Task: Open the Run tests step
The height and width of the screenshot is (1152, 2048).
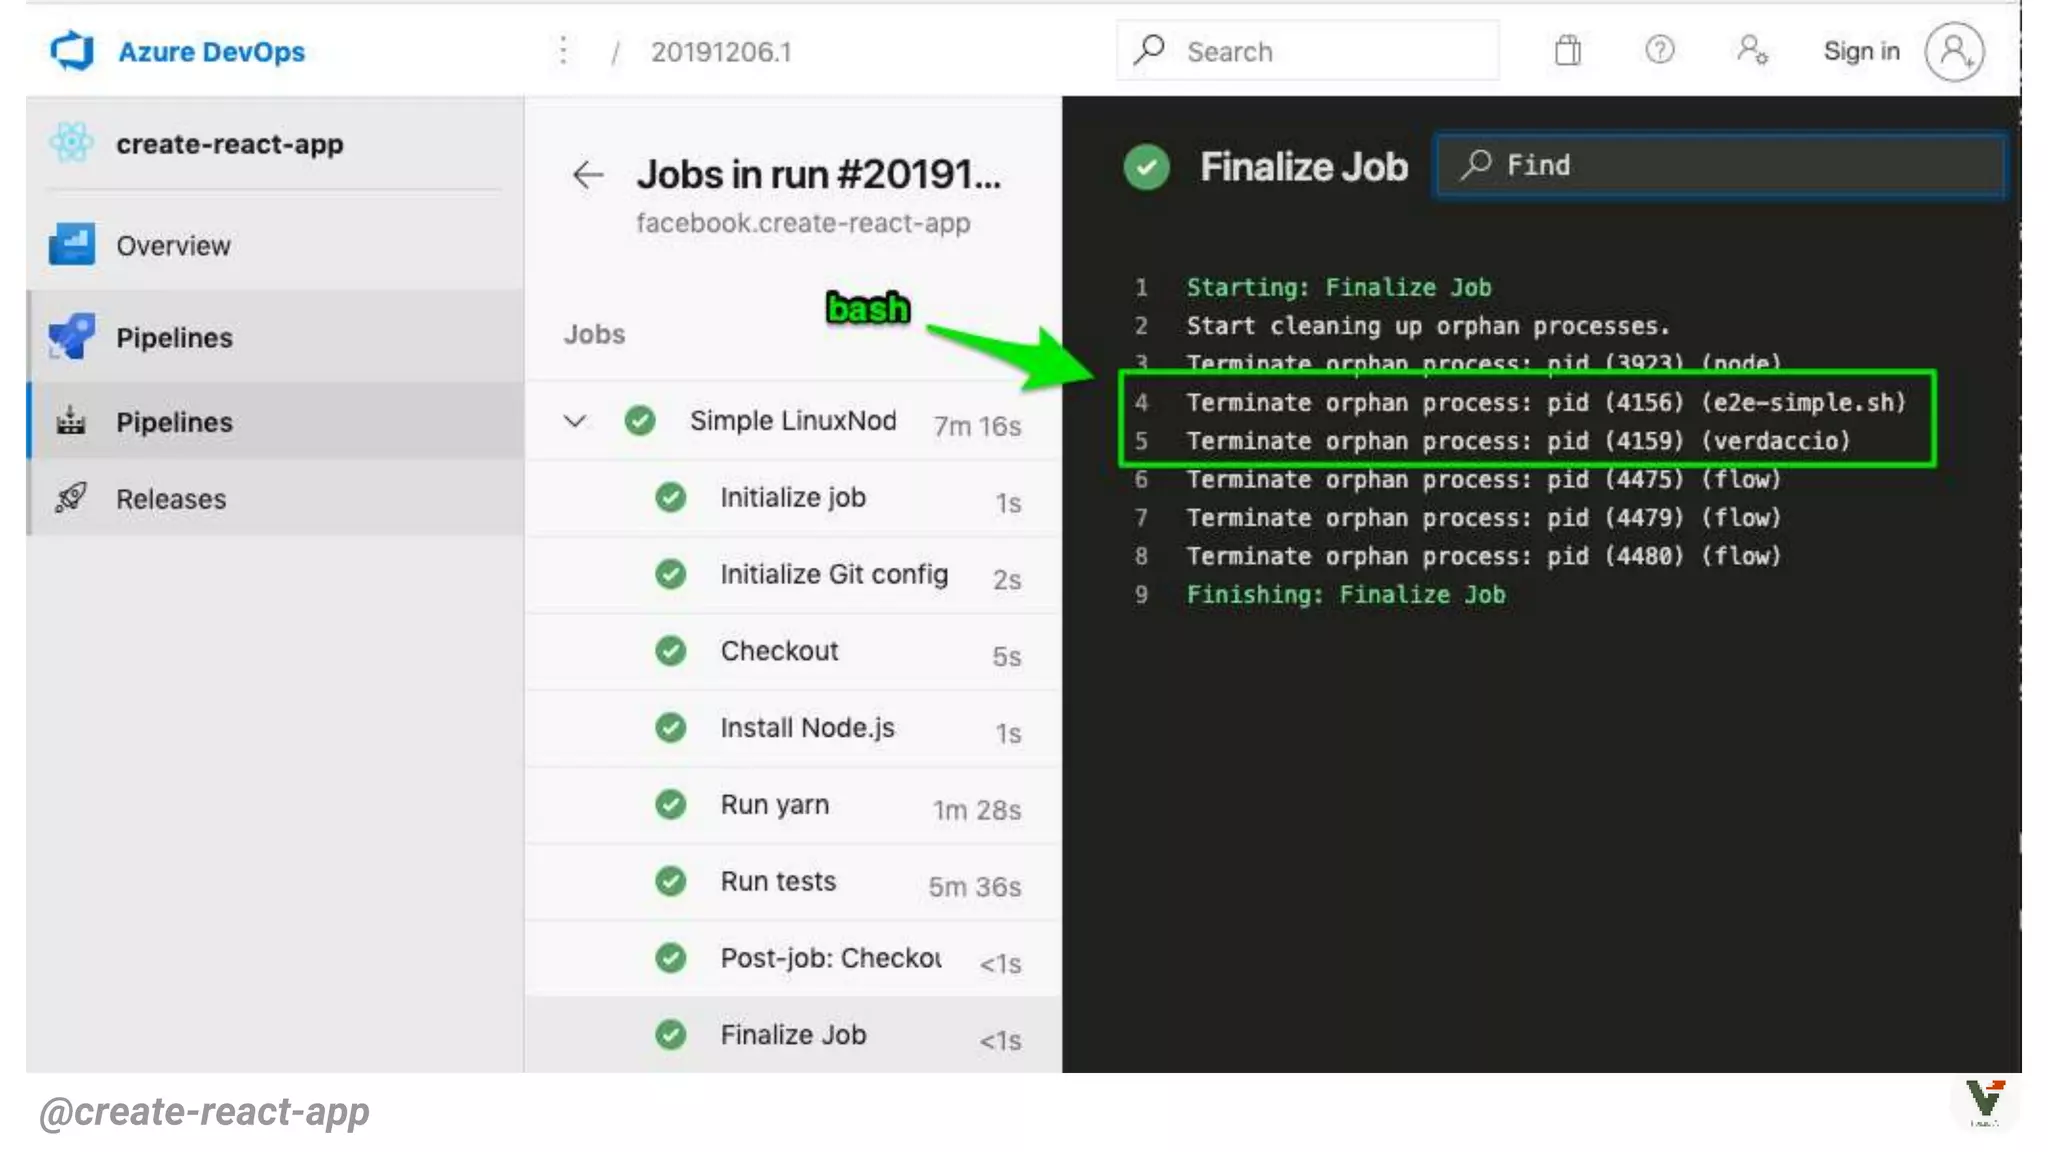Action: pyautogui.click(x=793, y=882)
